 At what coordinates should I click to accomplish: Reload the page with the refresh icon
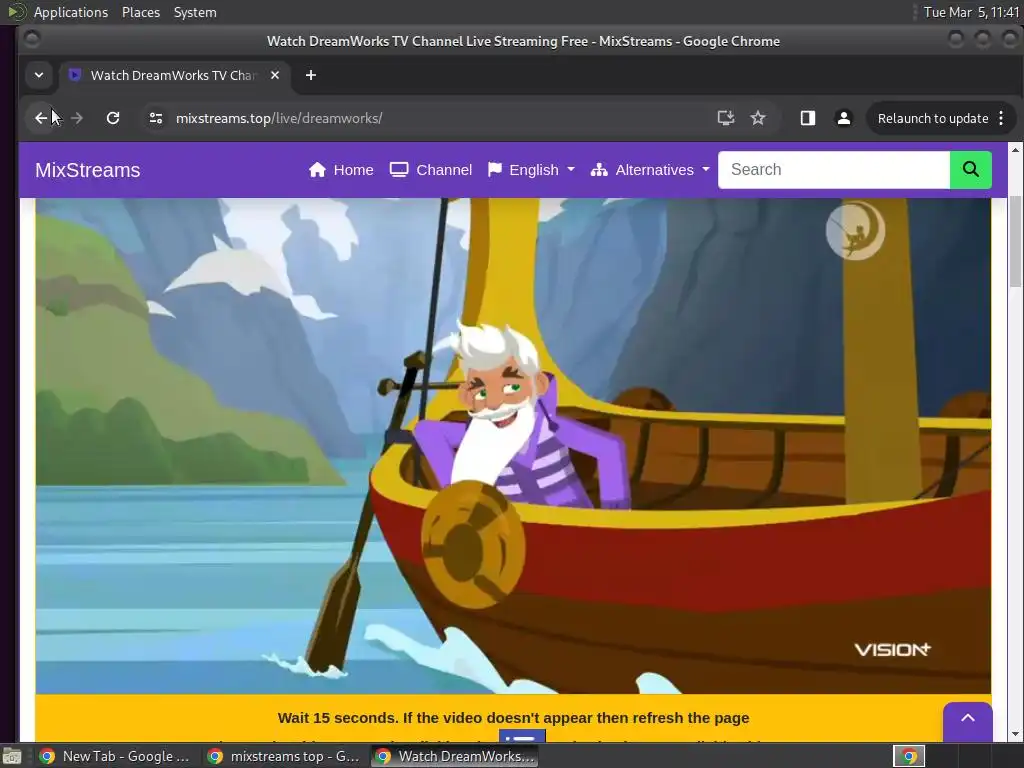113,118
